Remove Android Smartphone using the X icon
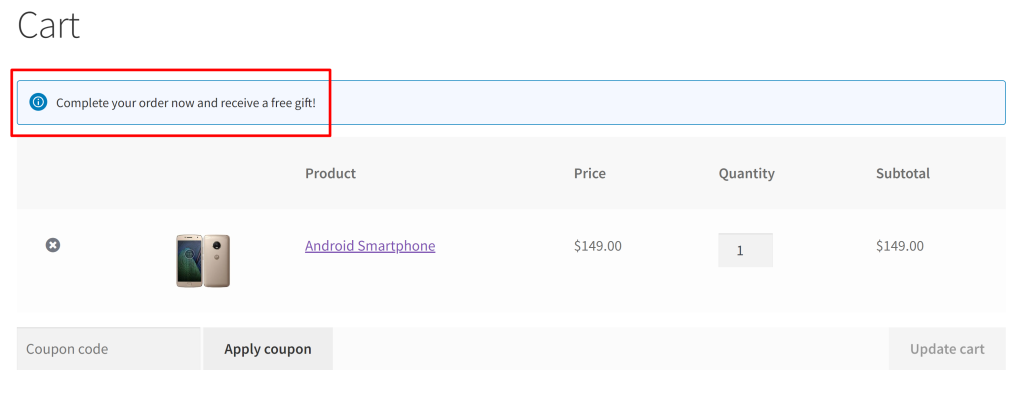Image resolution: width=1024 pixels, height=410 pixels. (53, 245)
